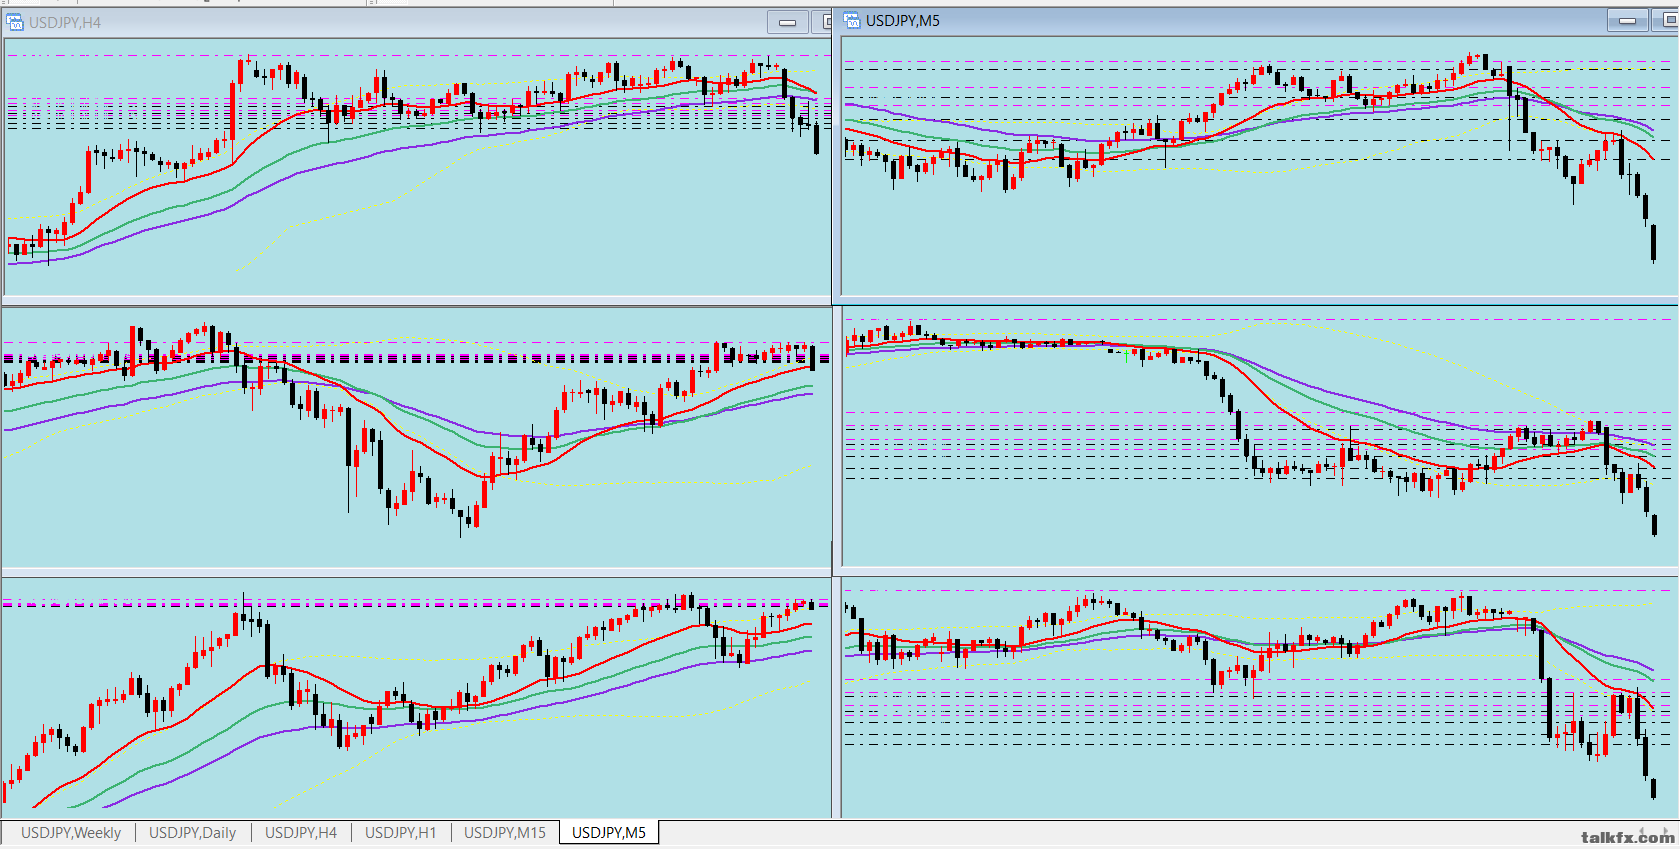
Task: Restore the USDJPY,M5 chart window
Action: click(x=1667, y=20)
